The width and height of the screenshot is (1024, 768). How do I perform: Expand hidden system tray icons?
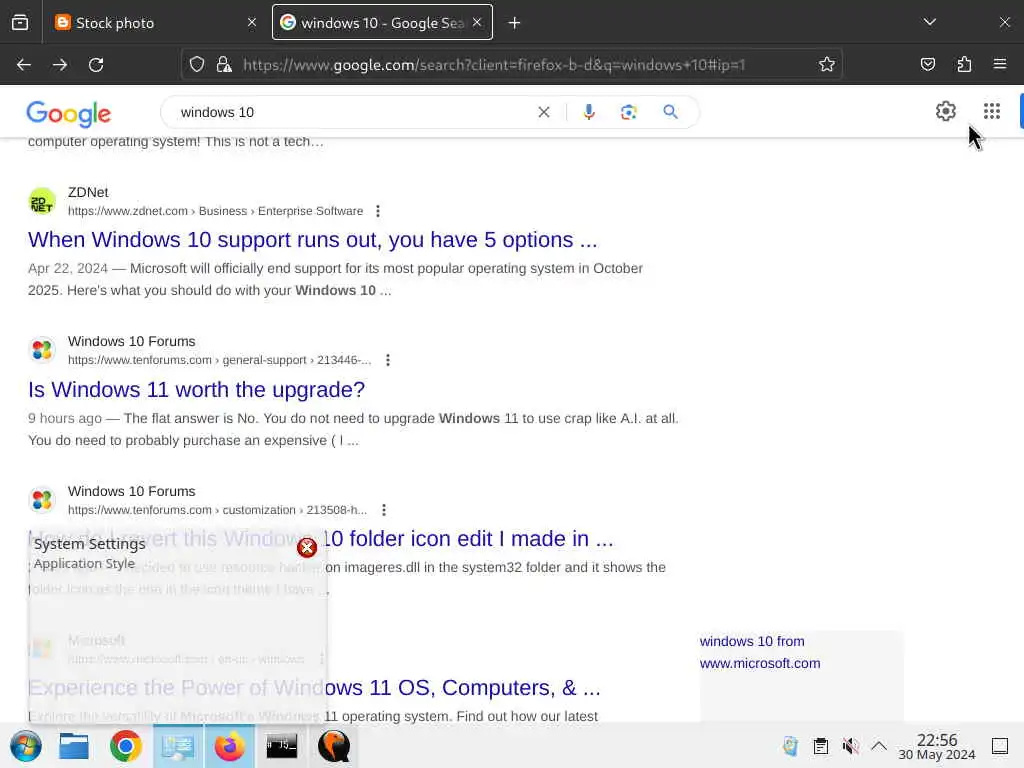pos(879,745)
